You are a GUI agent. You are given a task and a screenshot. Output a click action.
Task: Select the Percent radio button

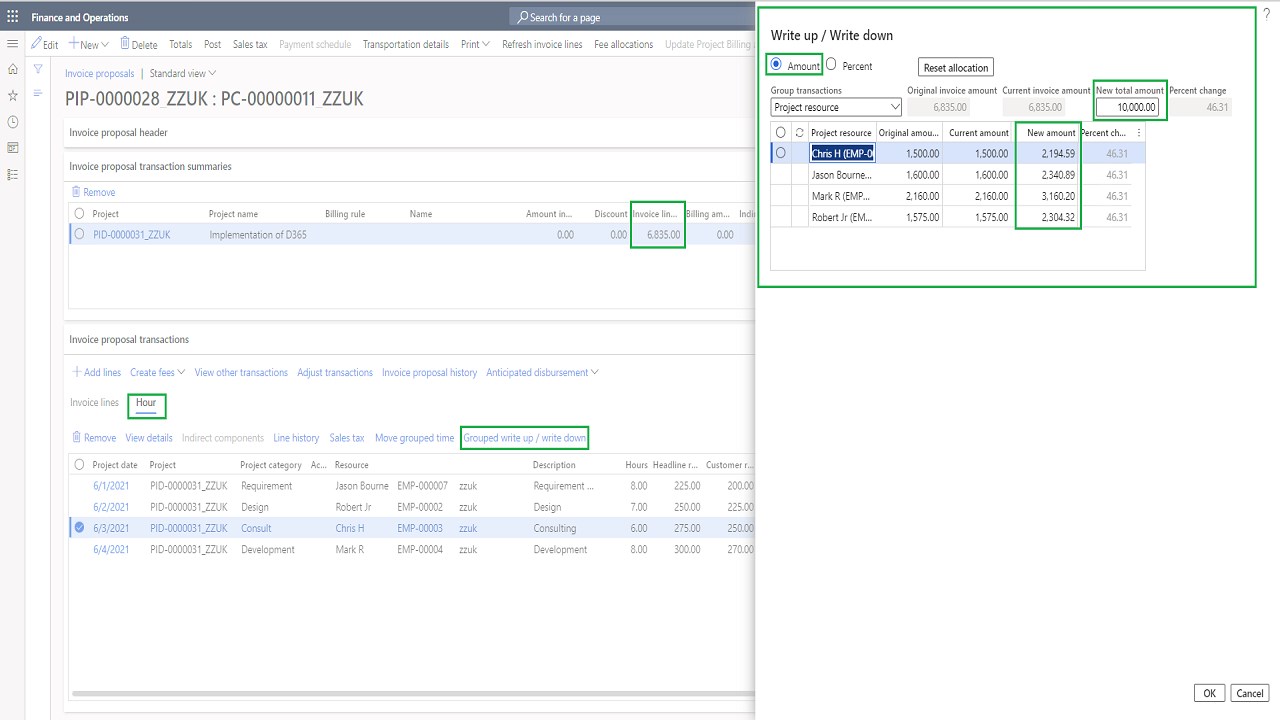tap(832, 65)
